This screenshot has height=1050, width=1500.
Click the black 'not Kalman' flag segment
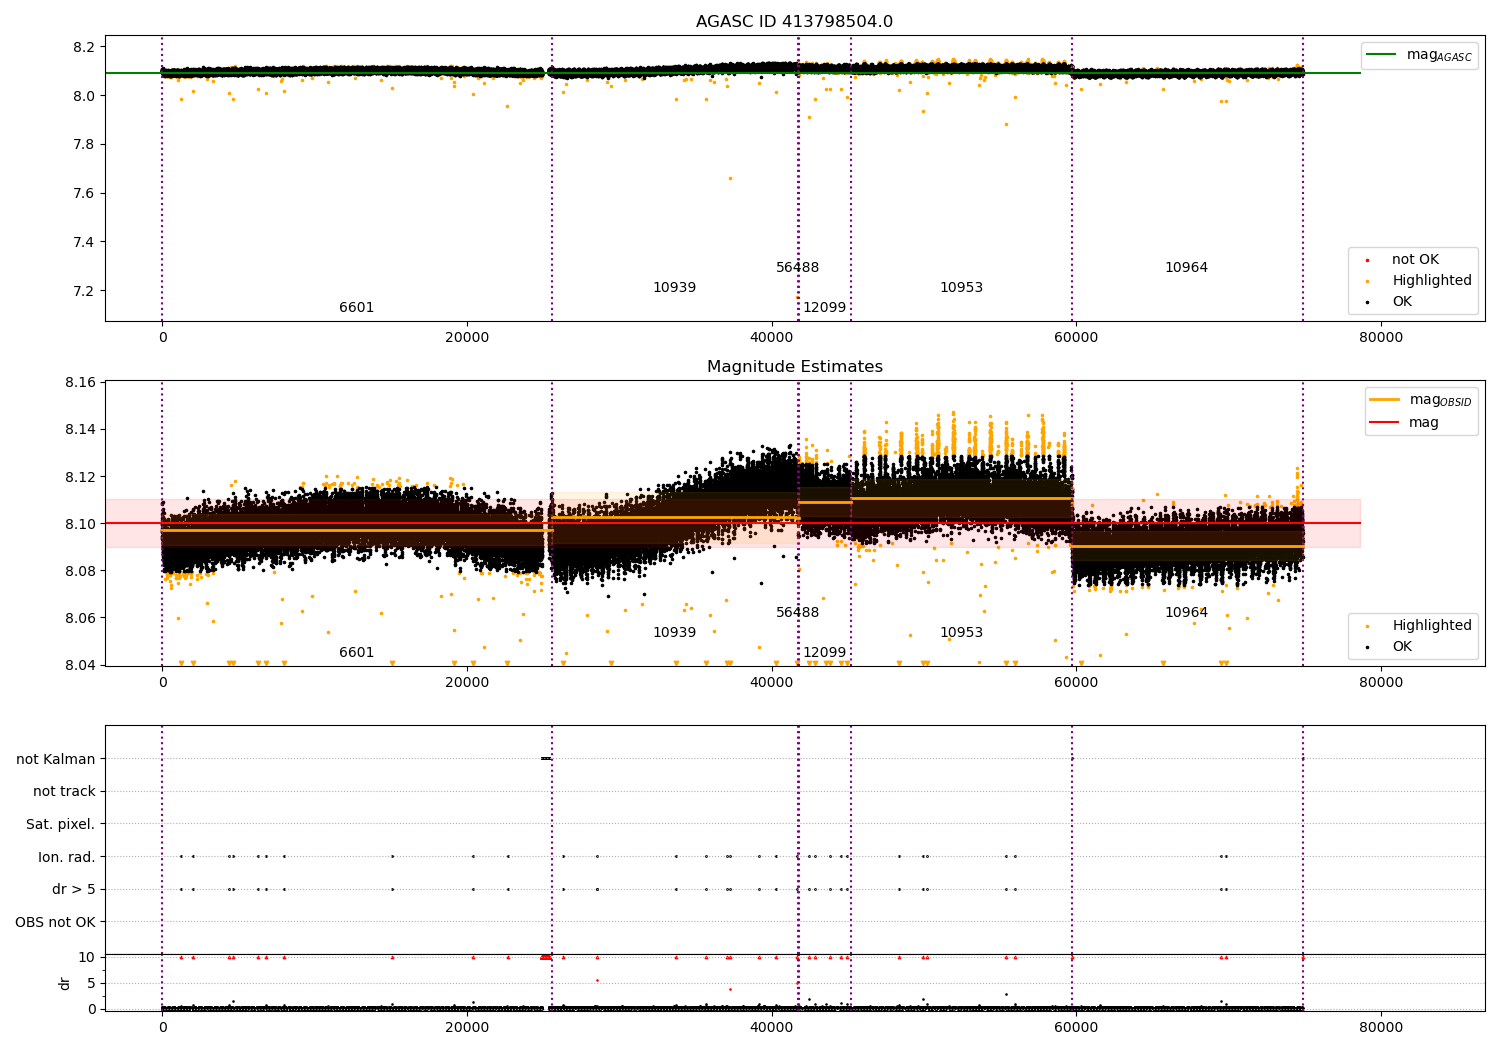coord(545,759)
